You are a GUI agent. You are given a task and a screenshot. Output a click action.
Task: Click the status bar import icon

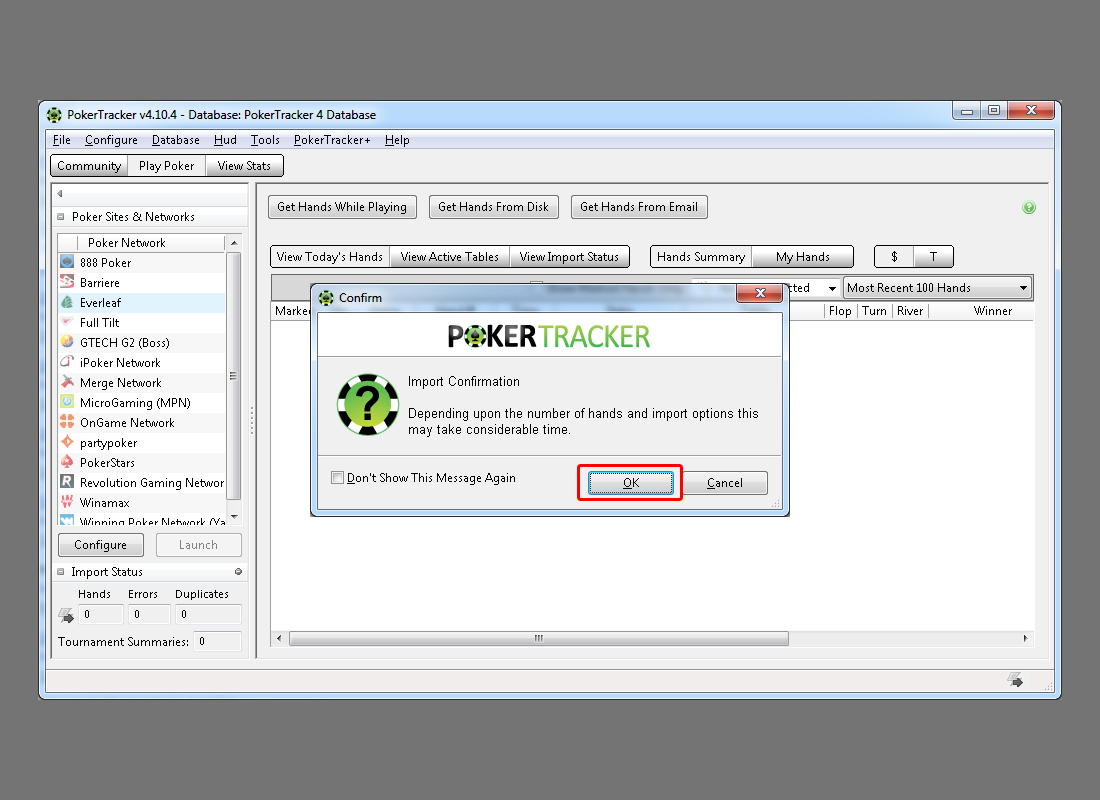1015,681
